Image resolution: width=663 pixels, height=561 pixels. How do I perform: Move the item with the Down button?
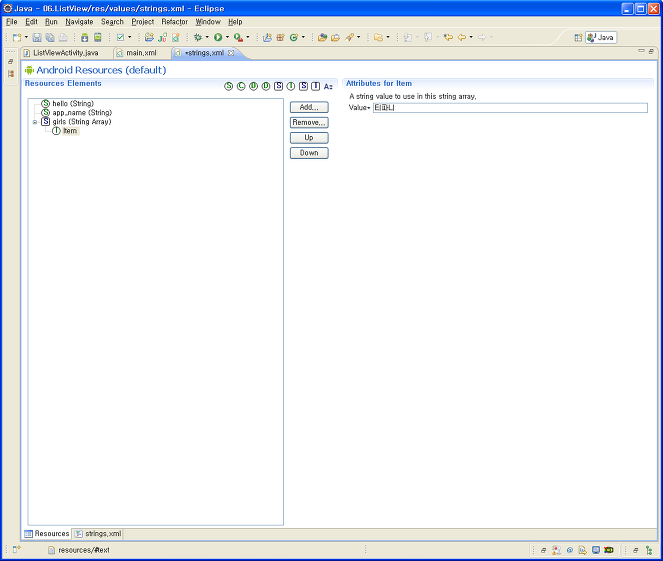point(309,153)
